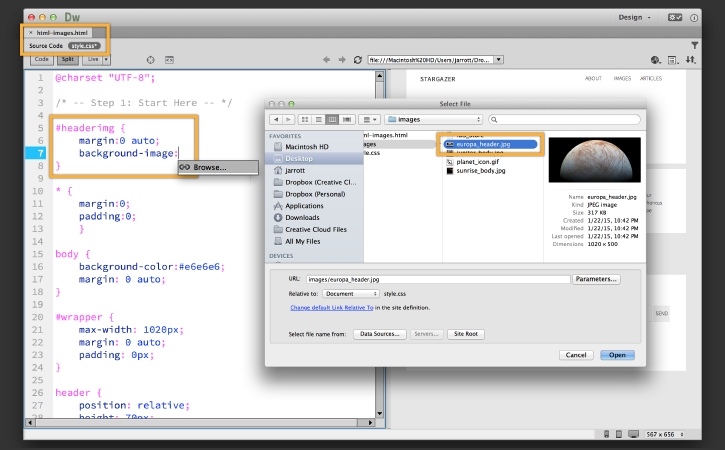Click ABOUT link in Stargazer preview
The height and width of the screenshot is (450, 725).
click(593, 79)
